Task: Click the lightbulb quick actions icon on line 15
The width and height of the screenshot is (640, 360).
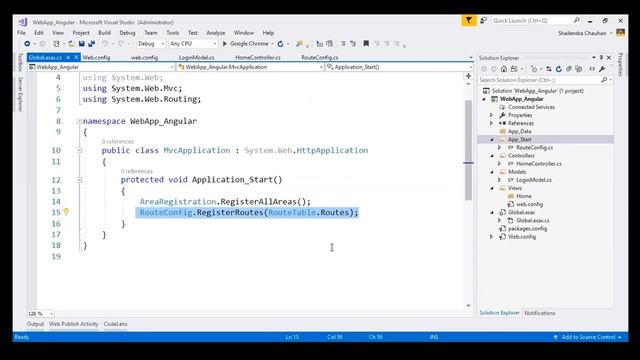Action: coord(66,212)
